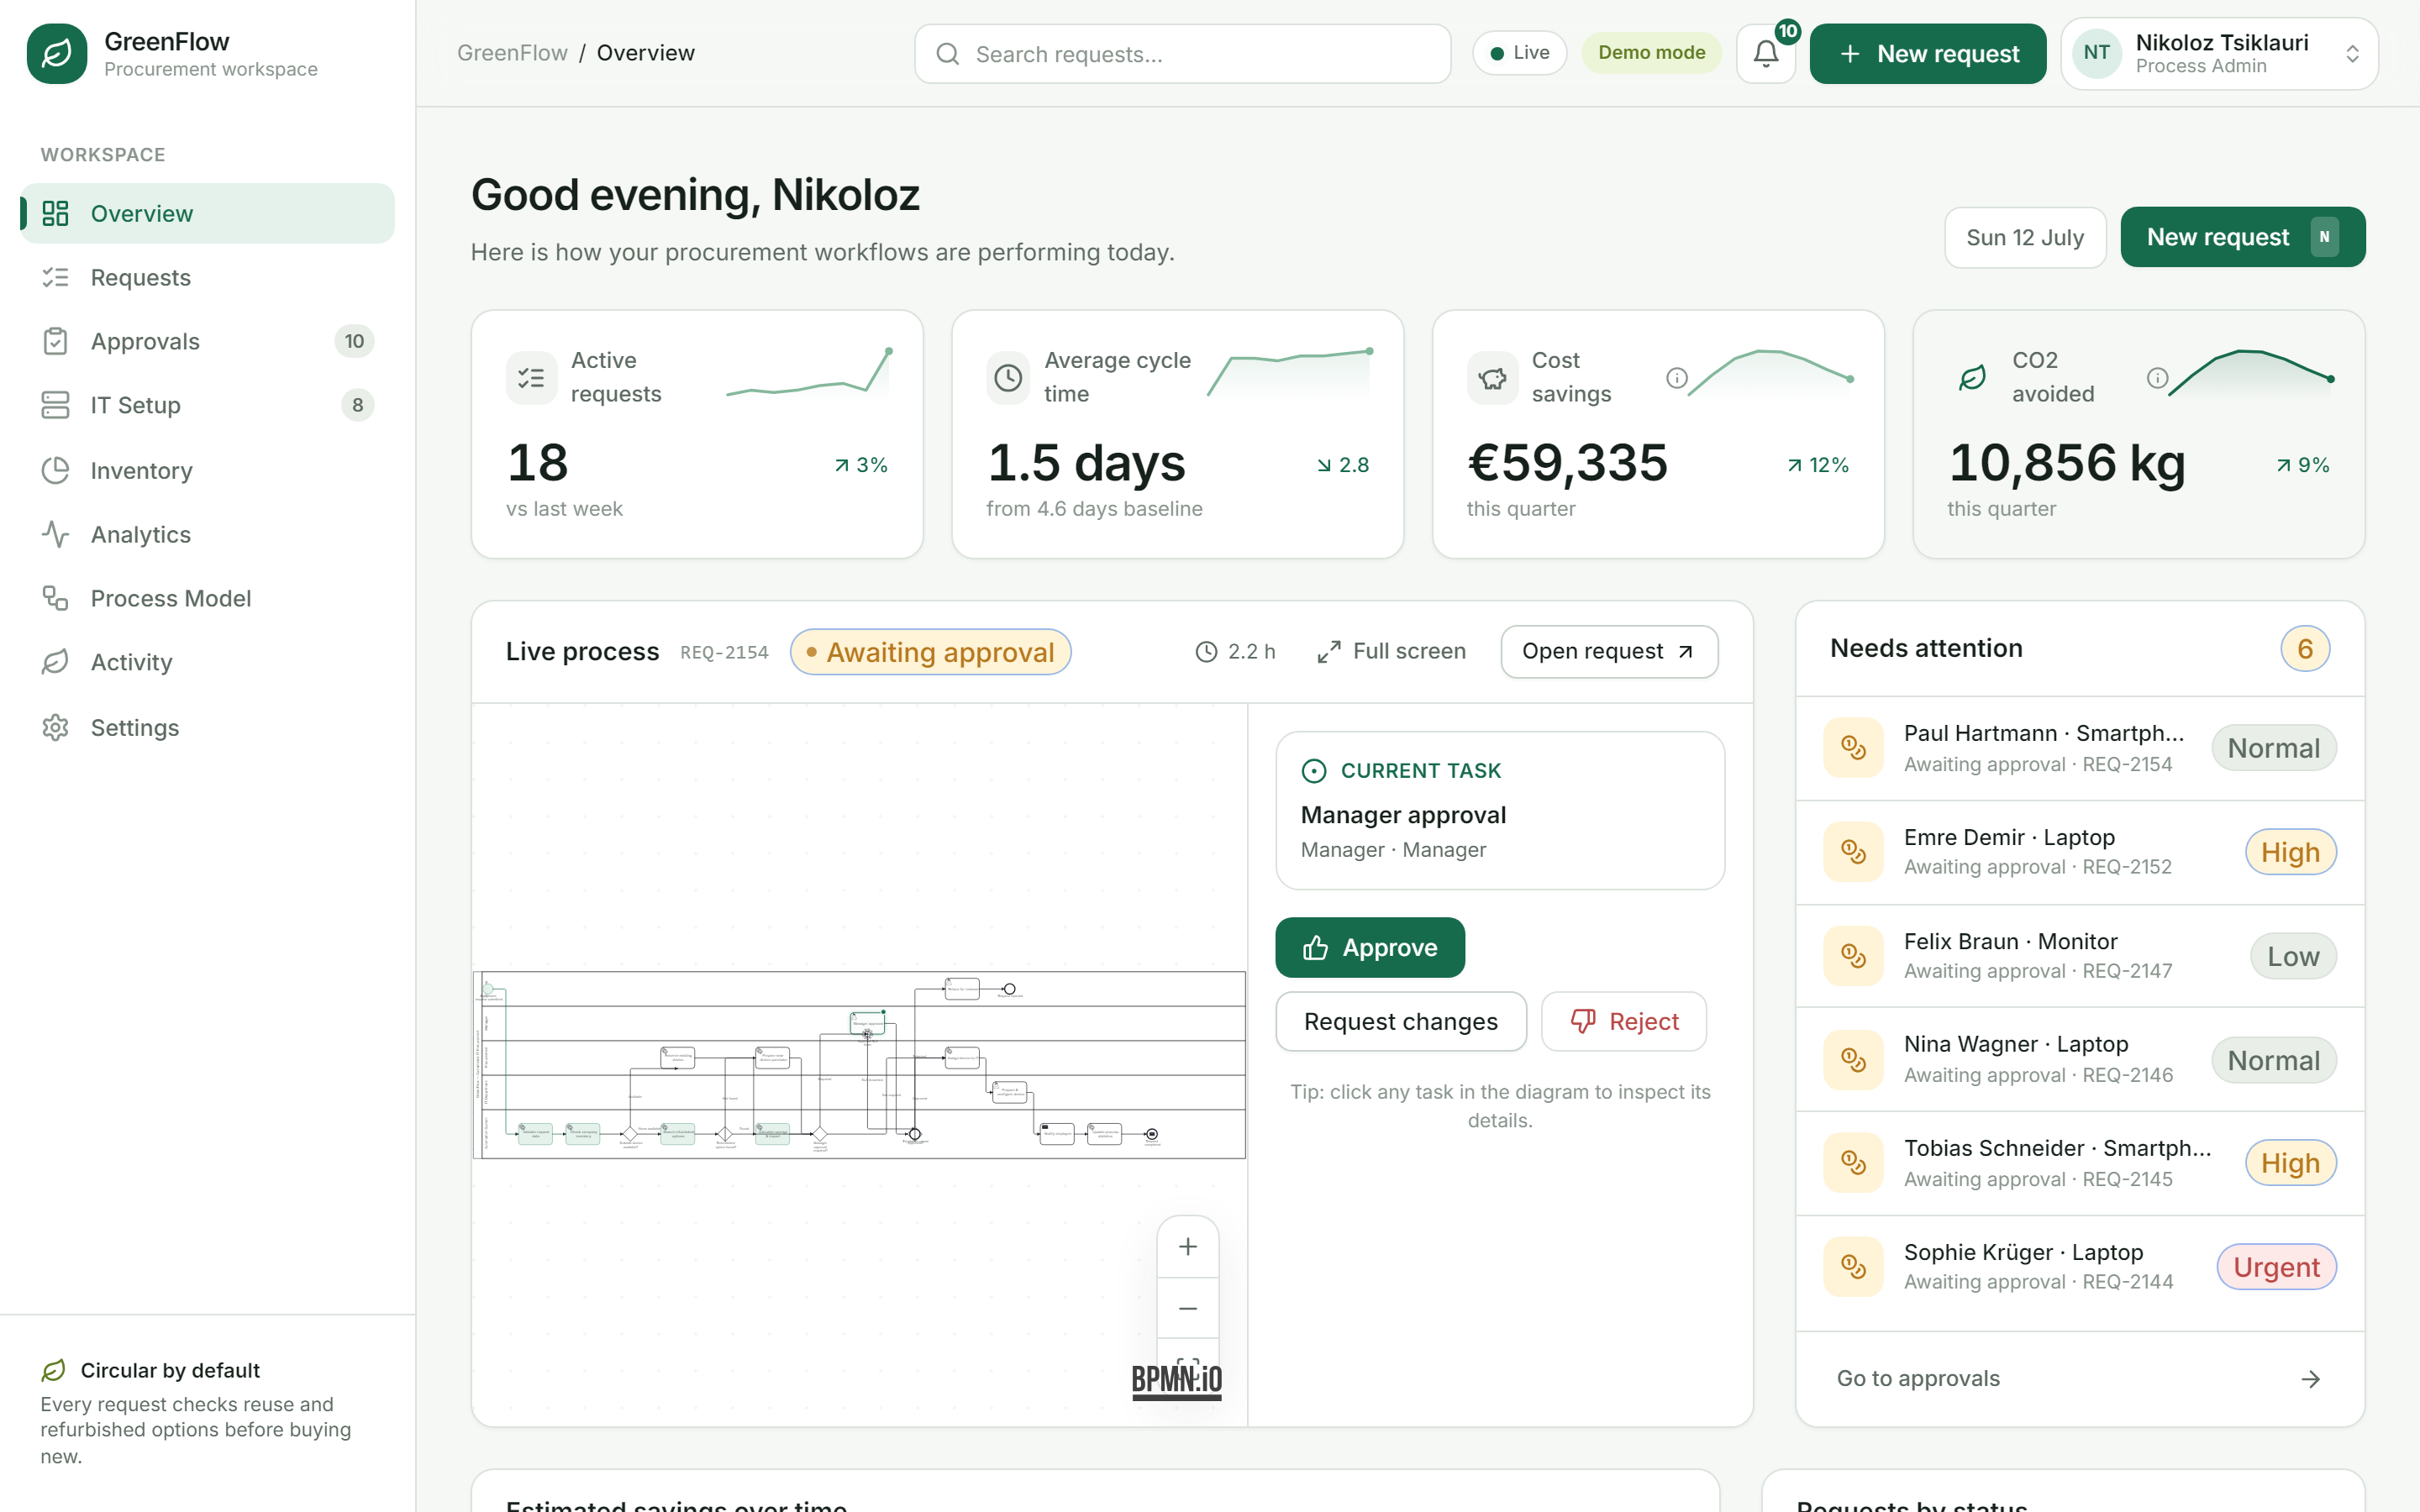
Task: Click the Urgent priority badge for Sophie Krüger
Action: (x=2276, y=1267)
